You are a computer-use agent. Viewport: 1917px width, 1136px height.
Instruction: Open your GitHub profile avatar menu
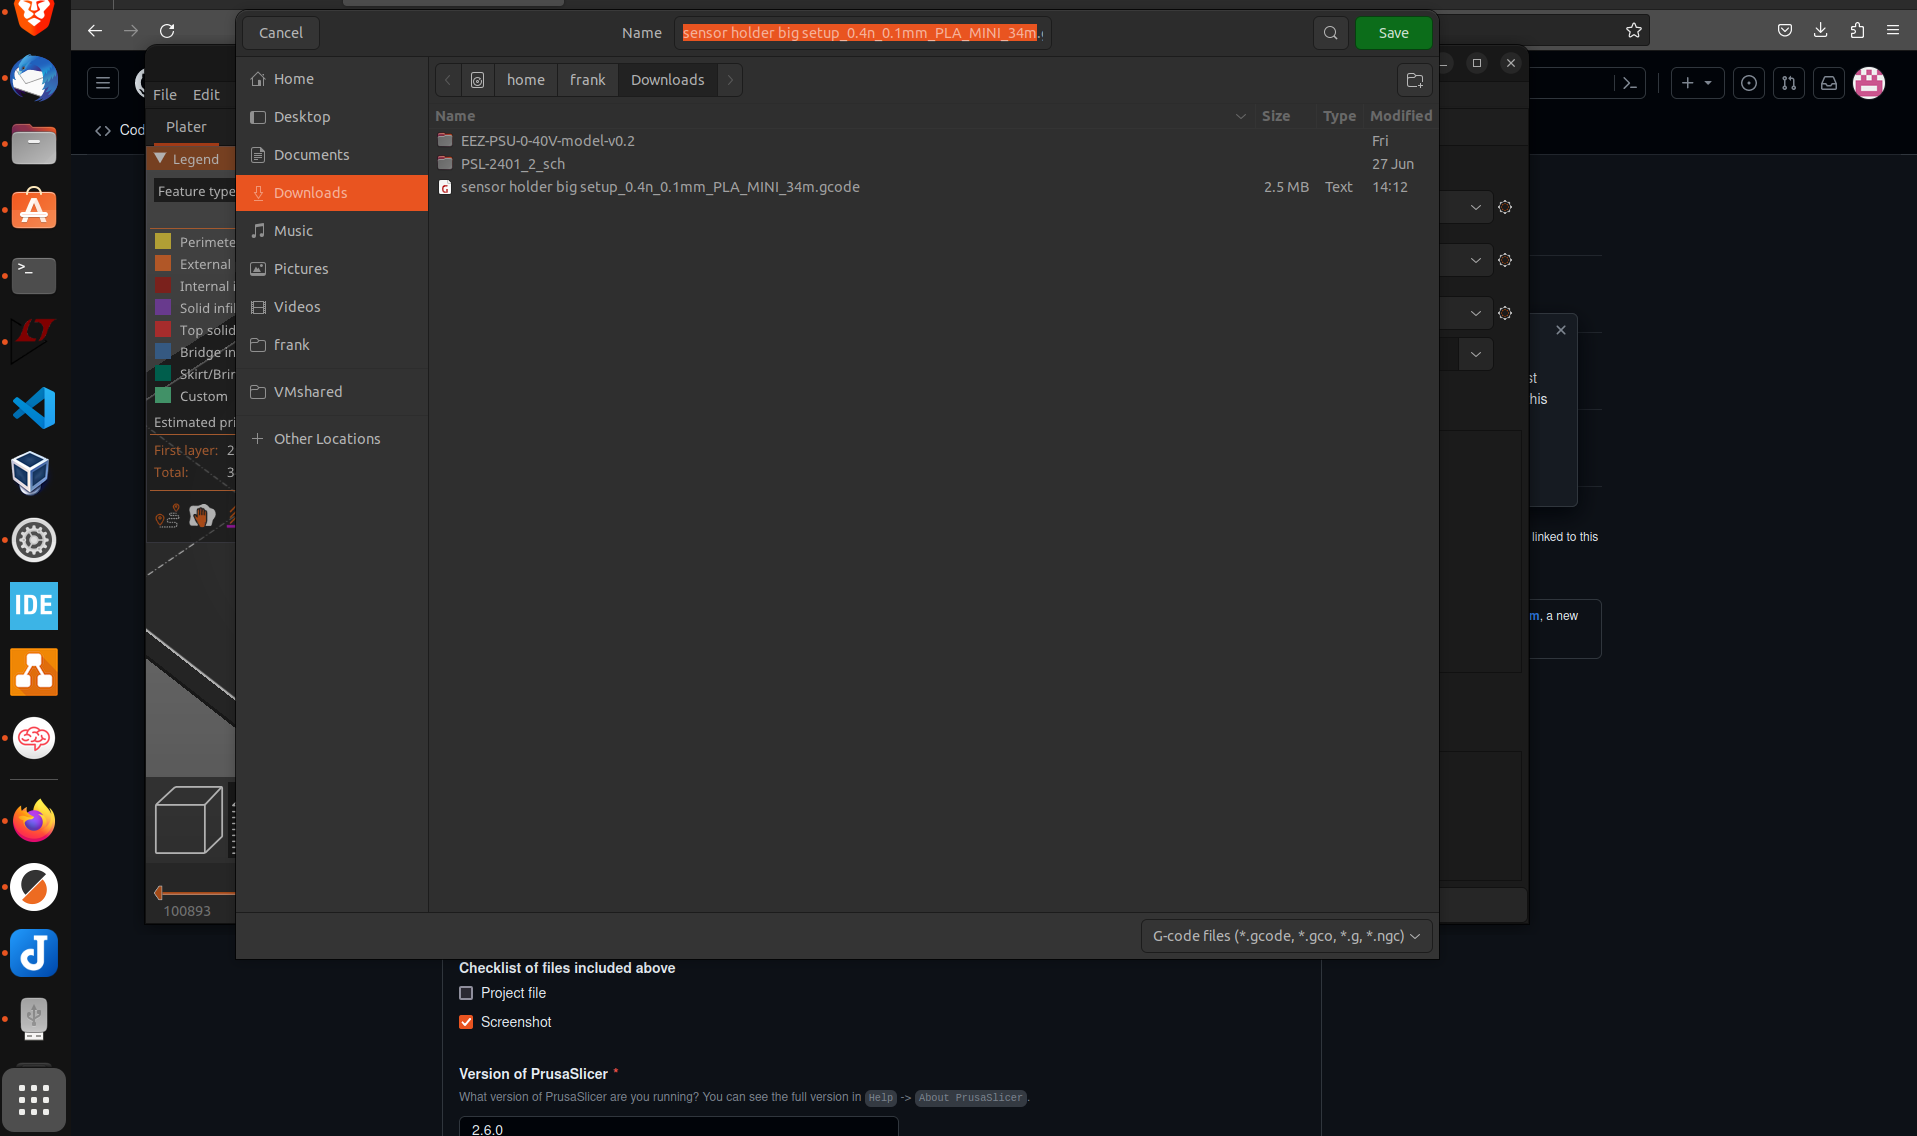click(1871, 83)
